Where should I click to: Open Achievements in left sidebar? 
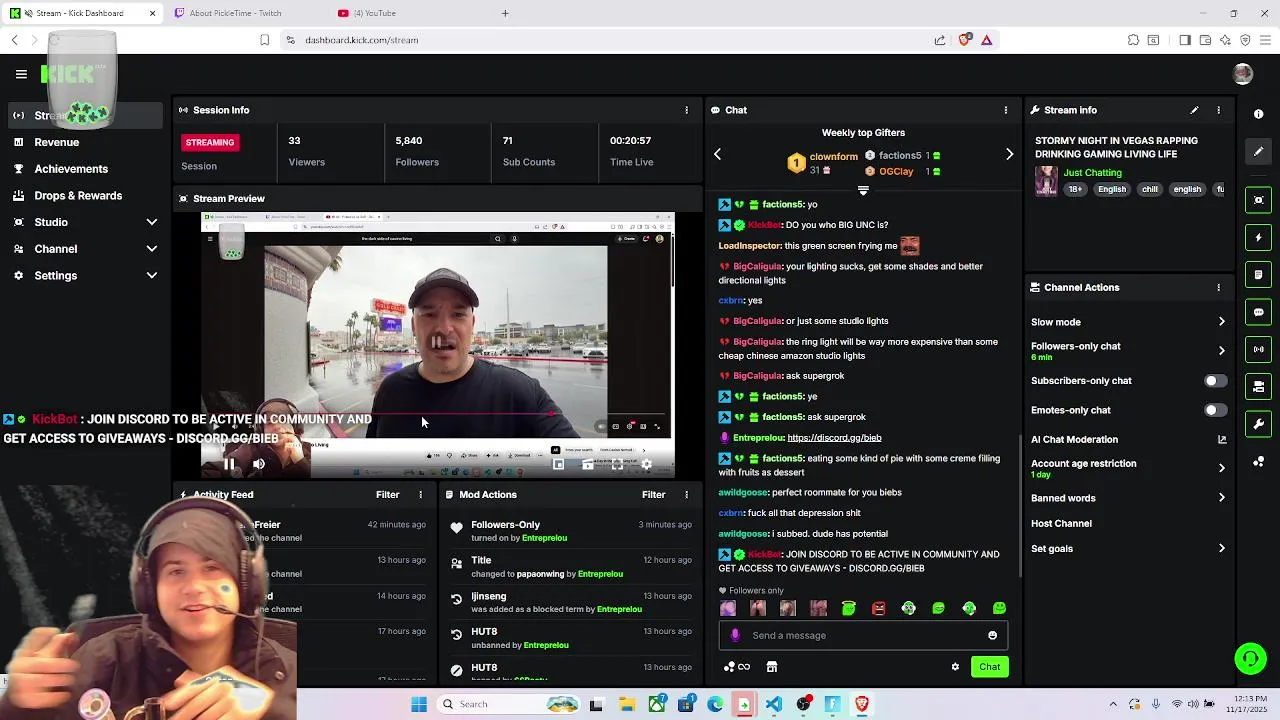[x=71, y=169]
